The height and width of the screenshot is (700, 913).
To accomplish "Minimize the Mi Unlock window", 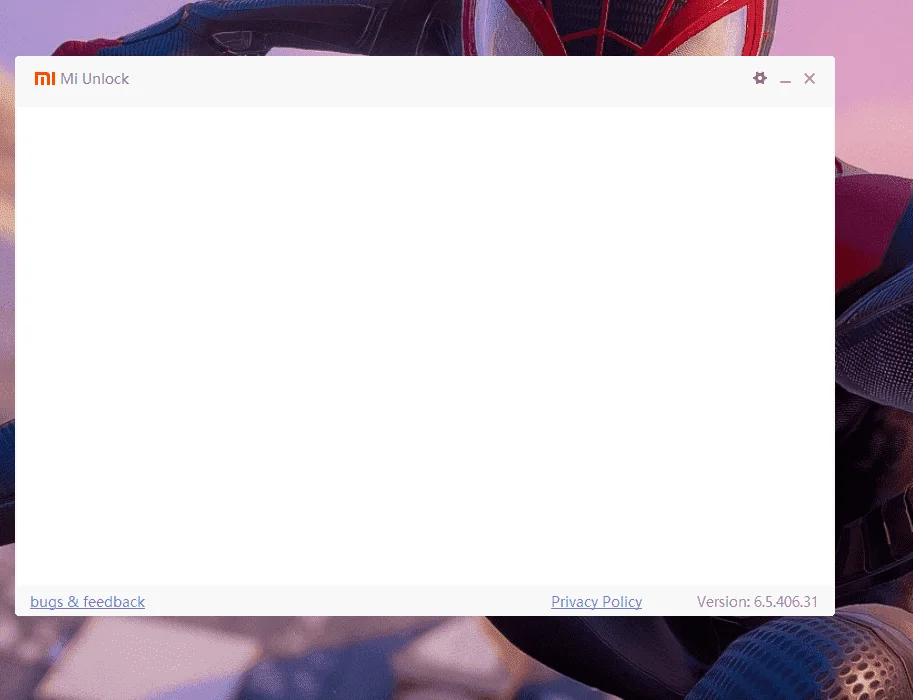I will (785, 80).
